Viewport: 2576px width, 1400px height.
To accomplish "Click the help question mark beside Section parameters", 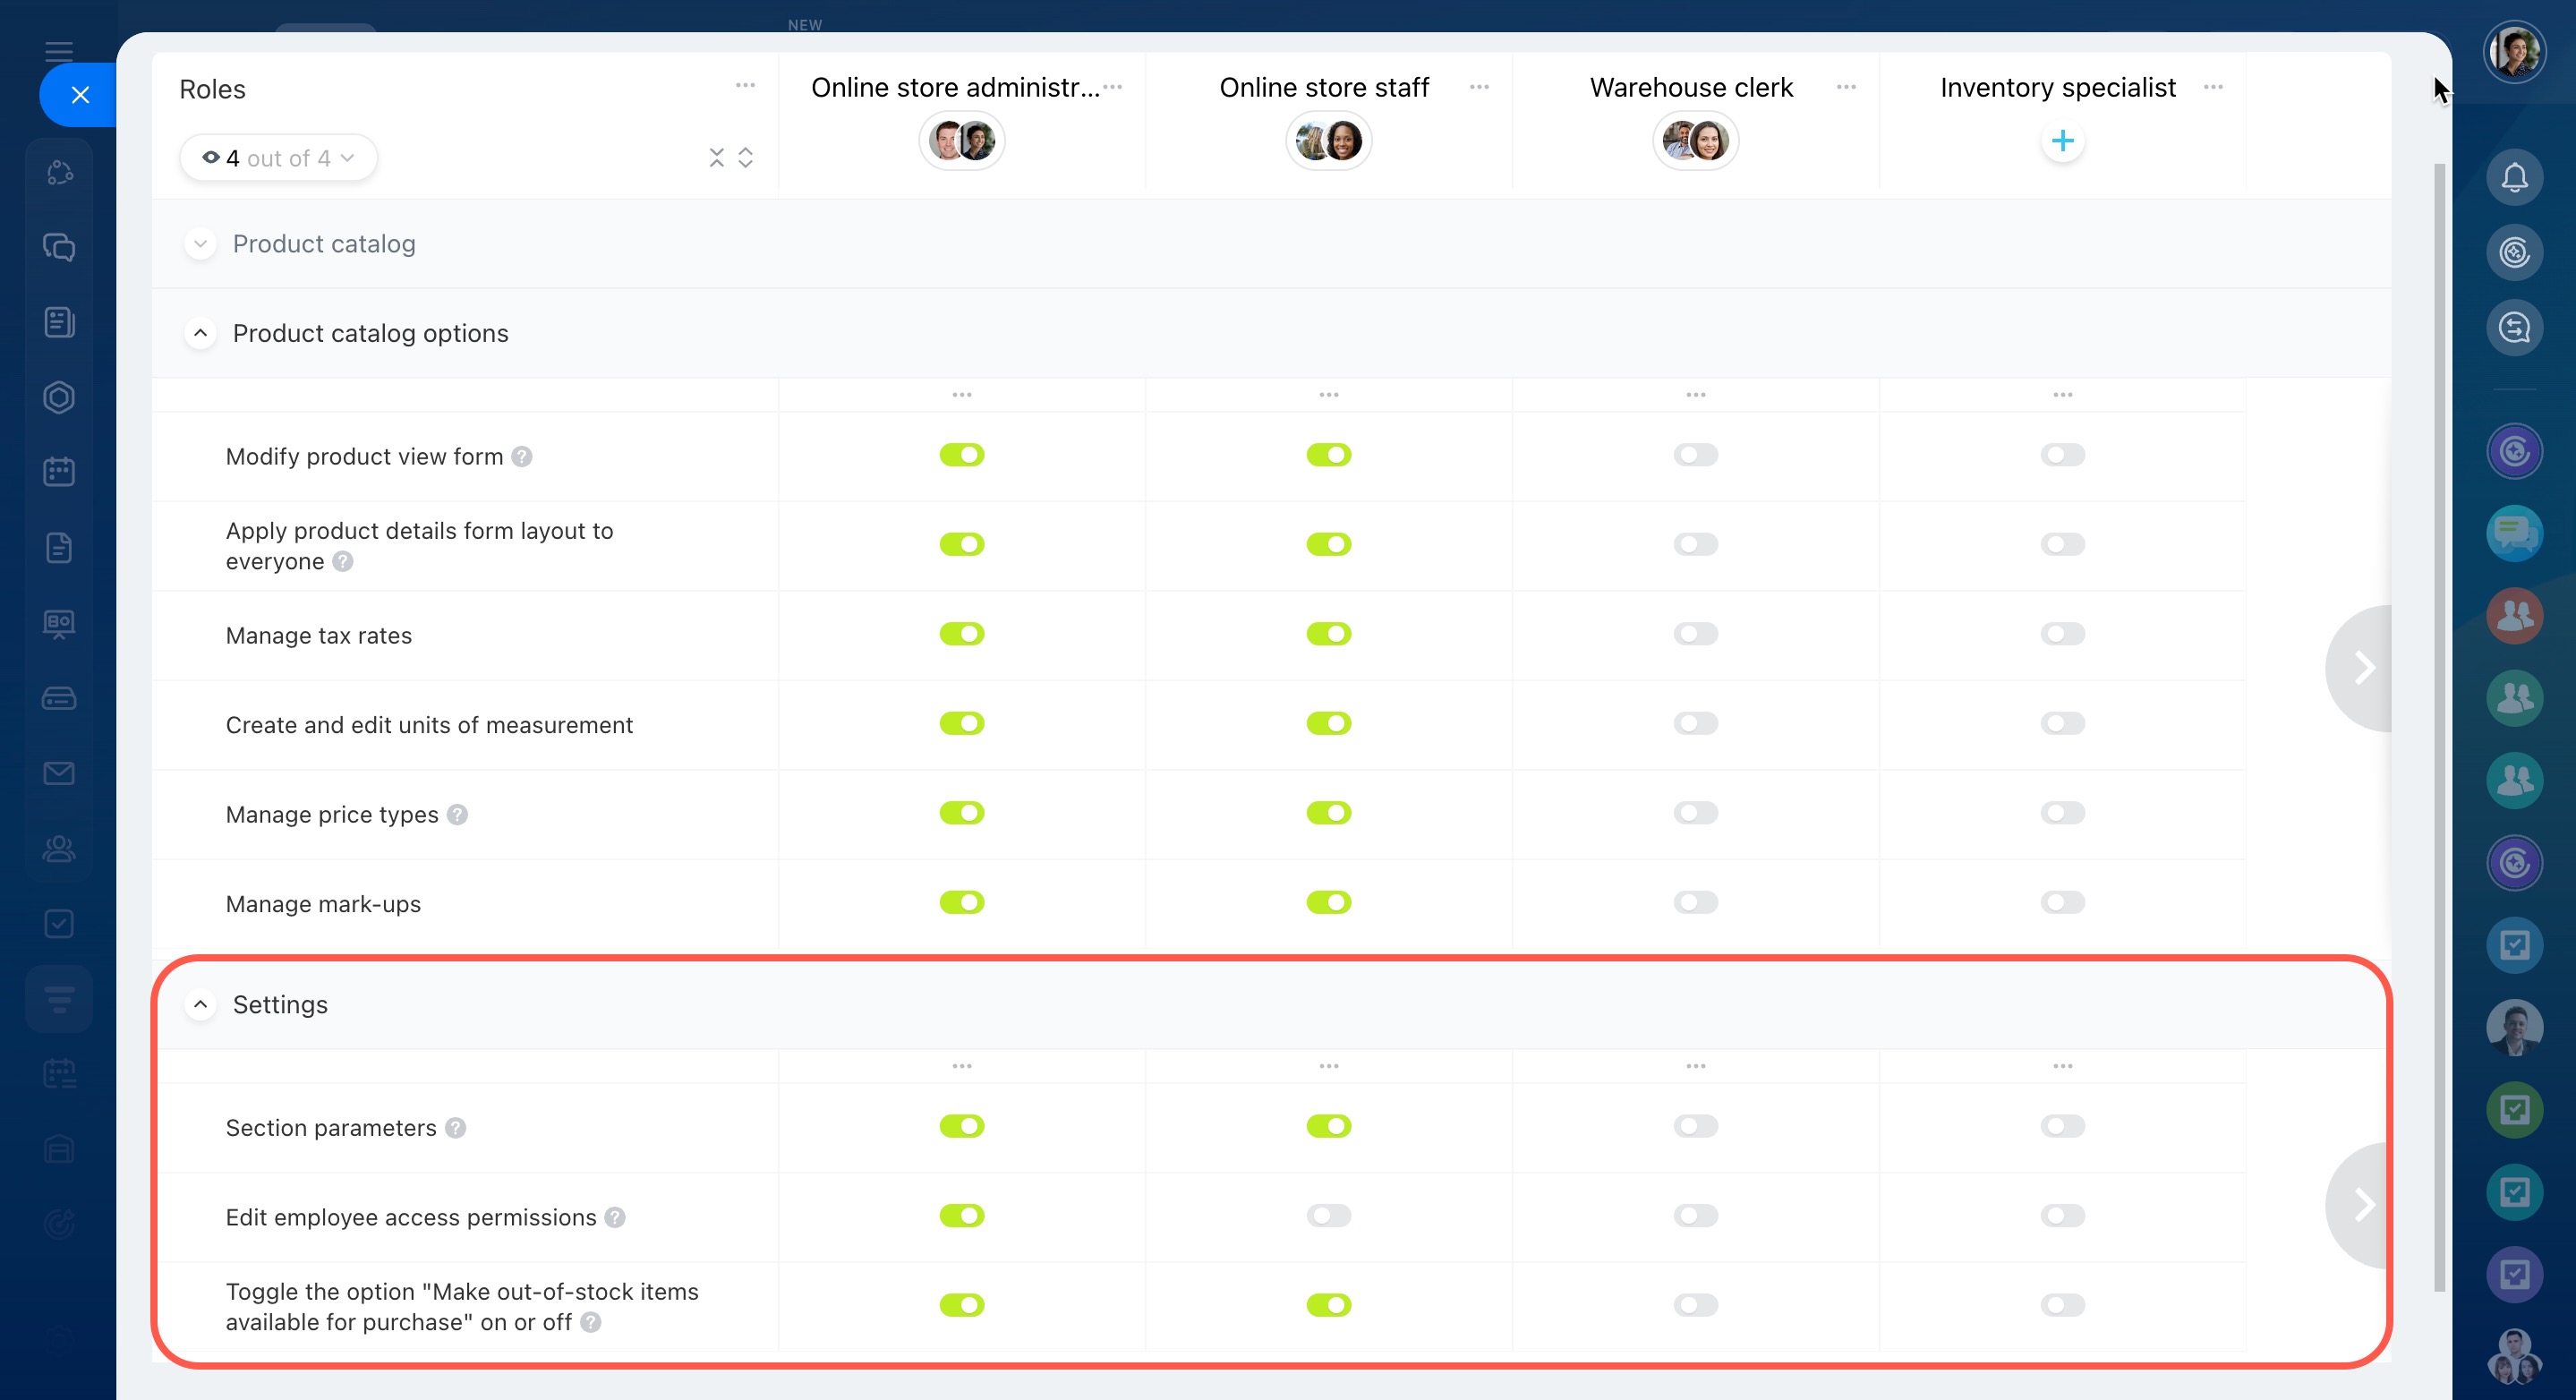I will [455, 1128].
